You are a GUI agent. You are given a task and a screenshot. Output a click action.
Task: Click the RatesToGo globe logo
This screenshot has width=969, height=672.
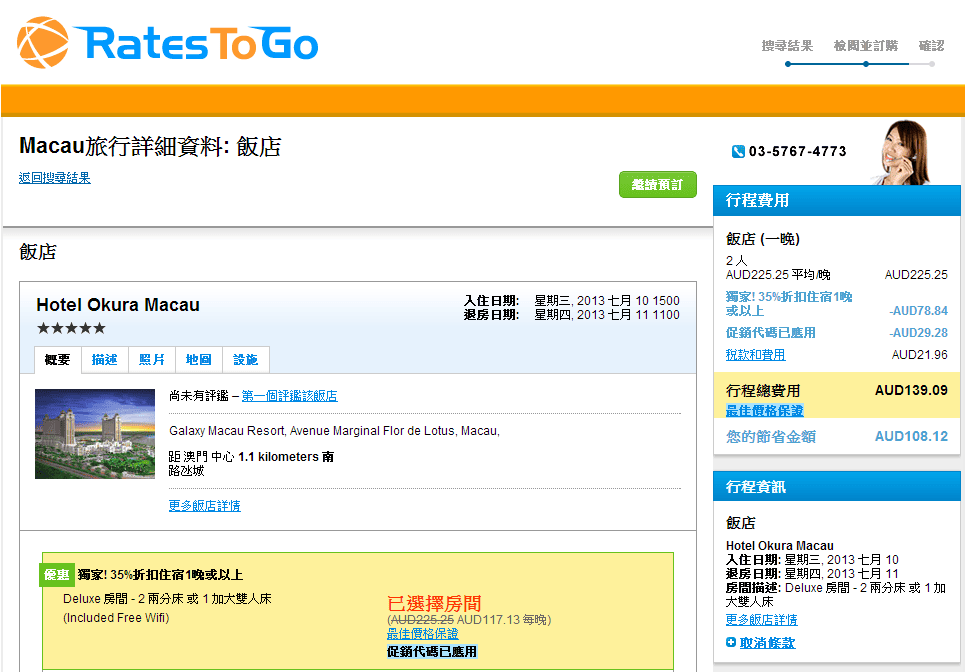(x=43, y=43)
